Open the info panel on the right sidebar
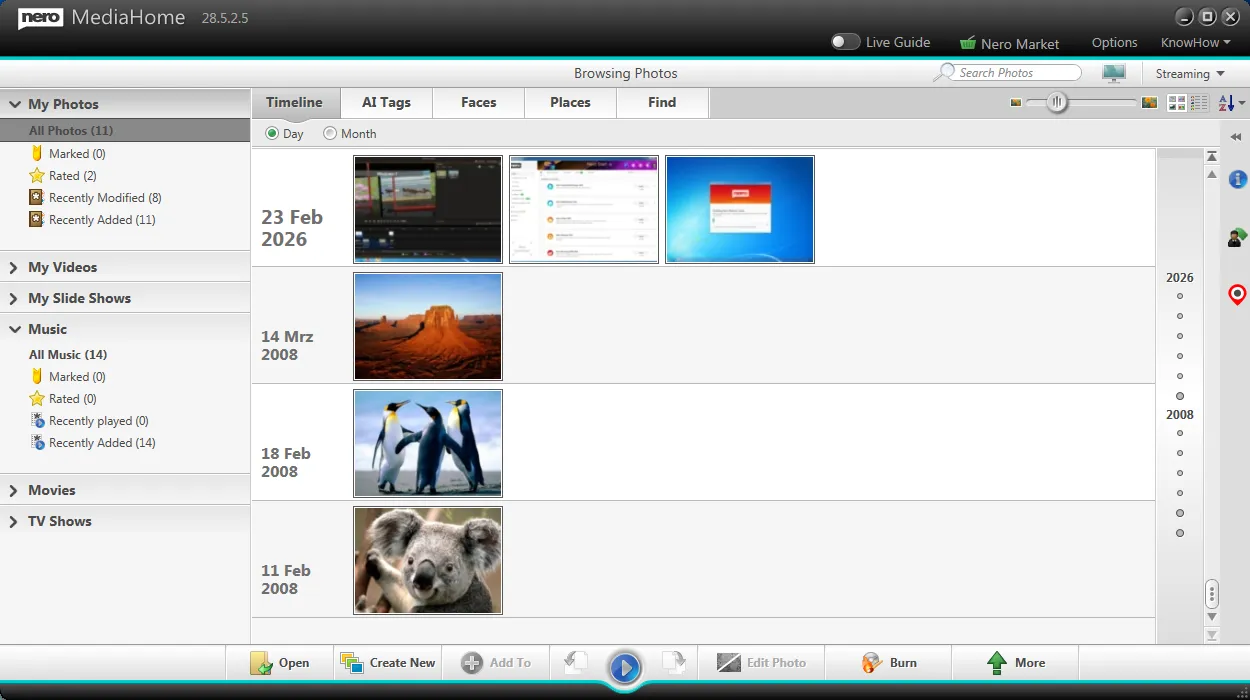The width and height of the screenshot is (1250, 700). tap(1237, 179)
